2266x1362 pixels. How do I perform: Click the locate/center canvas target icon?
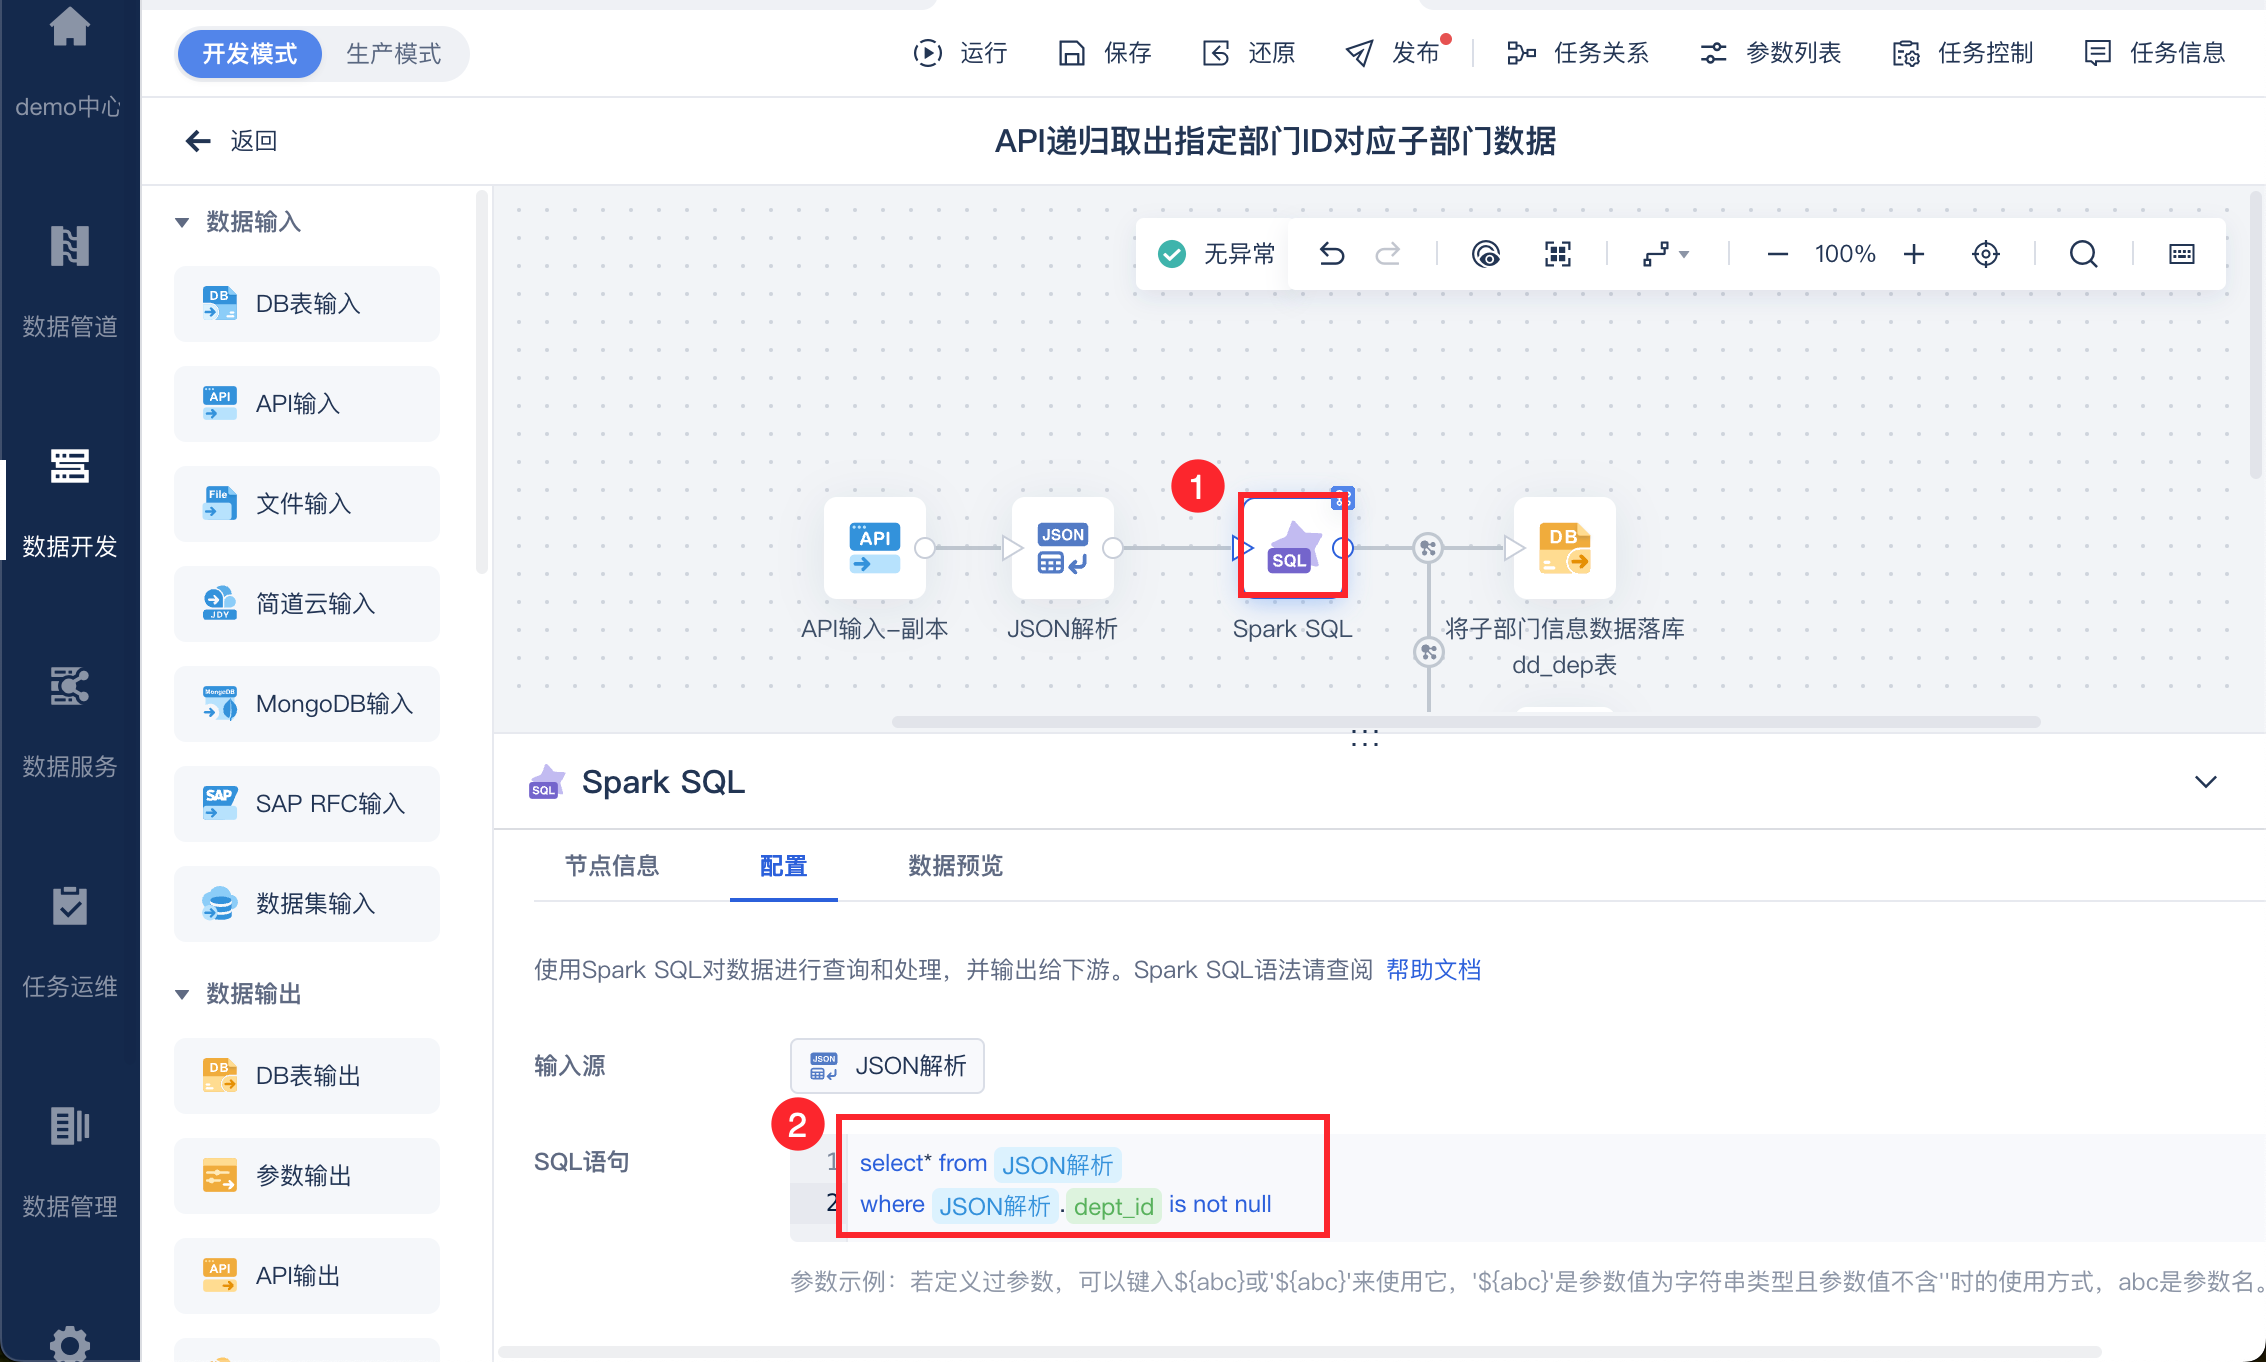[x=1985, y=254]
